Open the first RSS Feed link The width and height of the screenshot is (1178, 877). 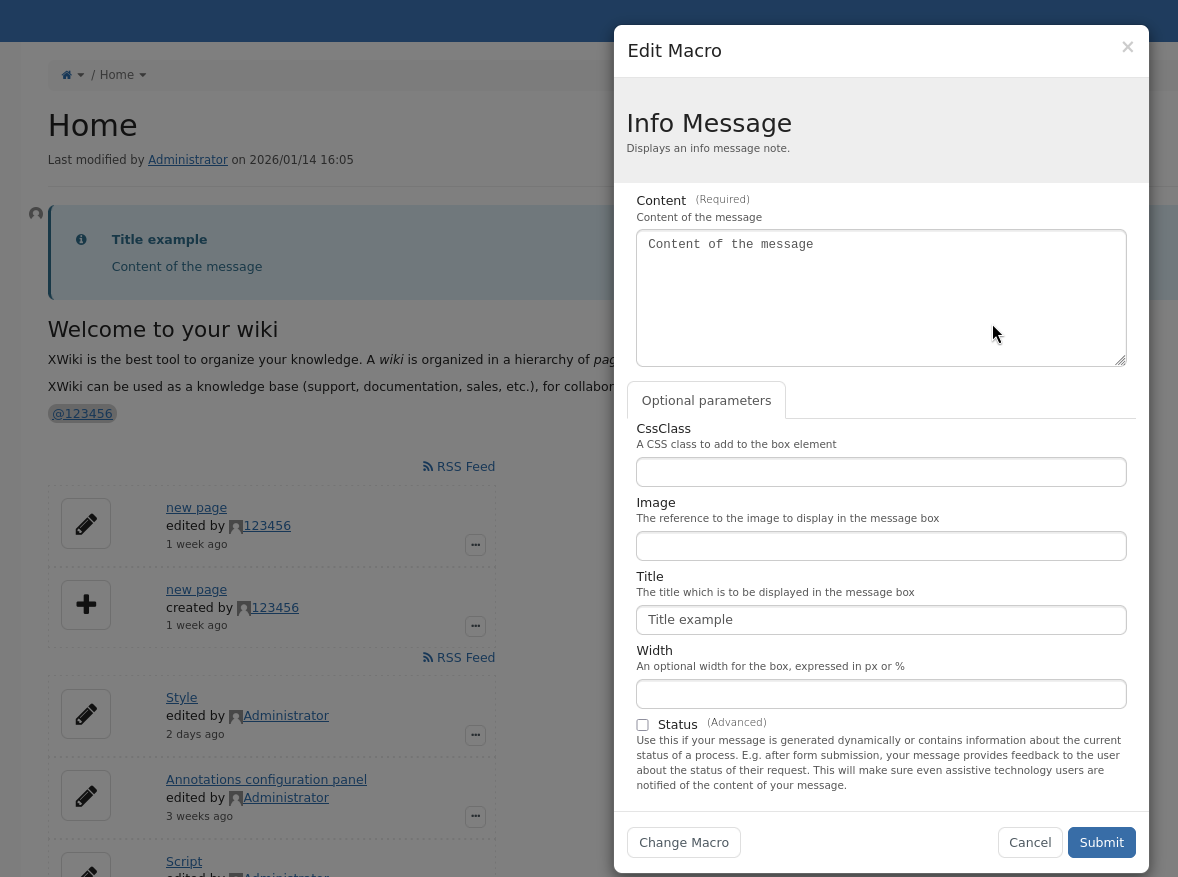(459, 467)
